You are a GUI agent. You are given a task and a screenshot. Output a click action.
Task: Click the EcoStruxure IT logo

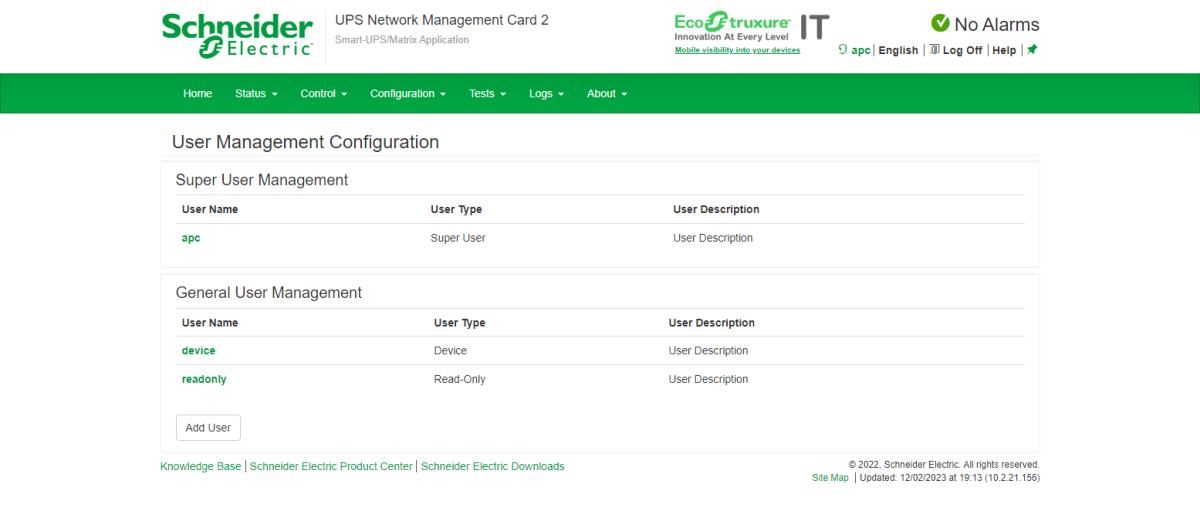click(752, 27)
